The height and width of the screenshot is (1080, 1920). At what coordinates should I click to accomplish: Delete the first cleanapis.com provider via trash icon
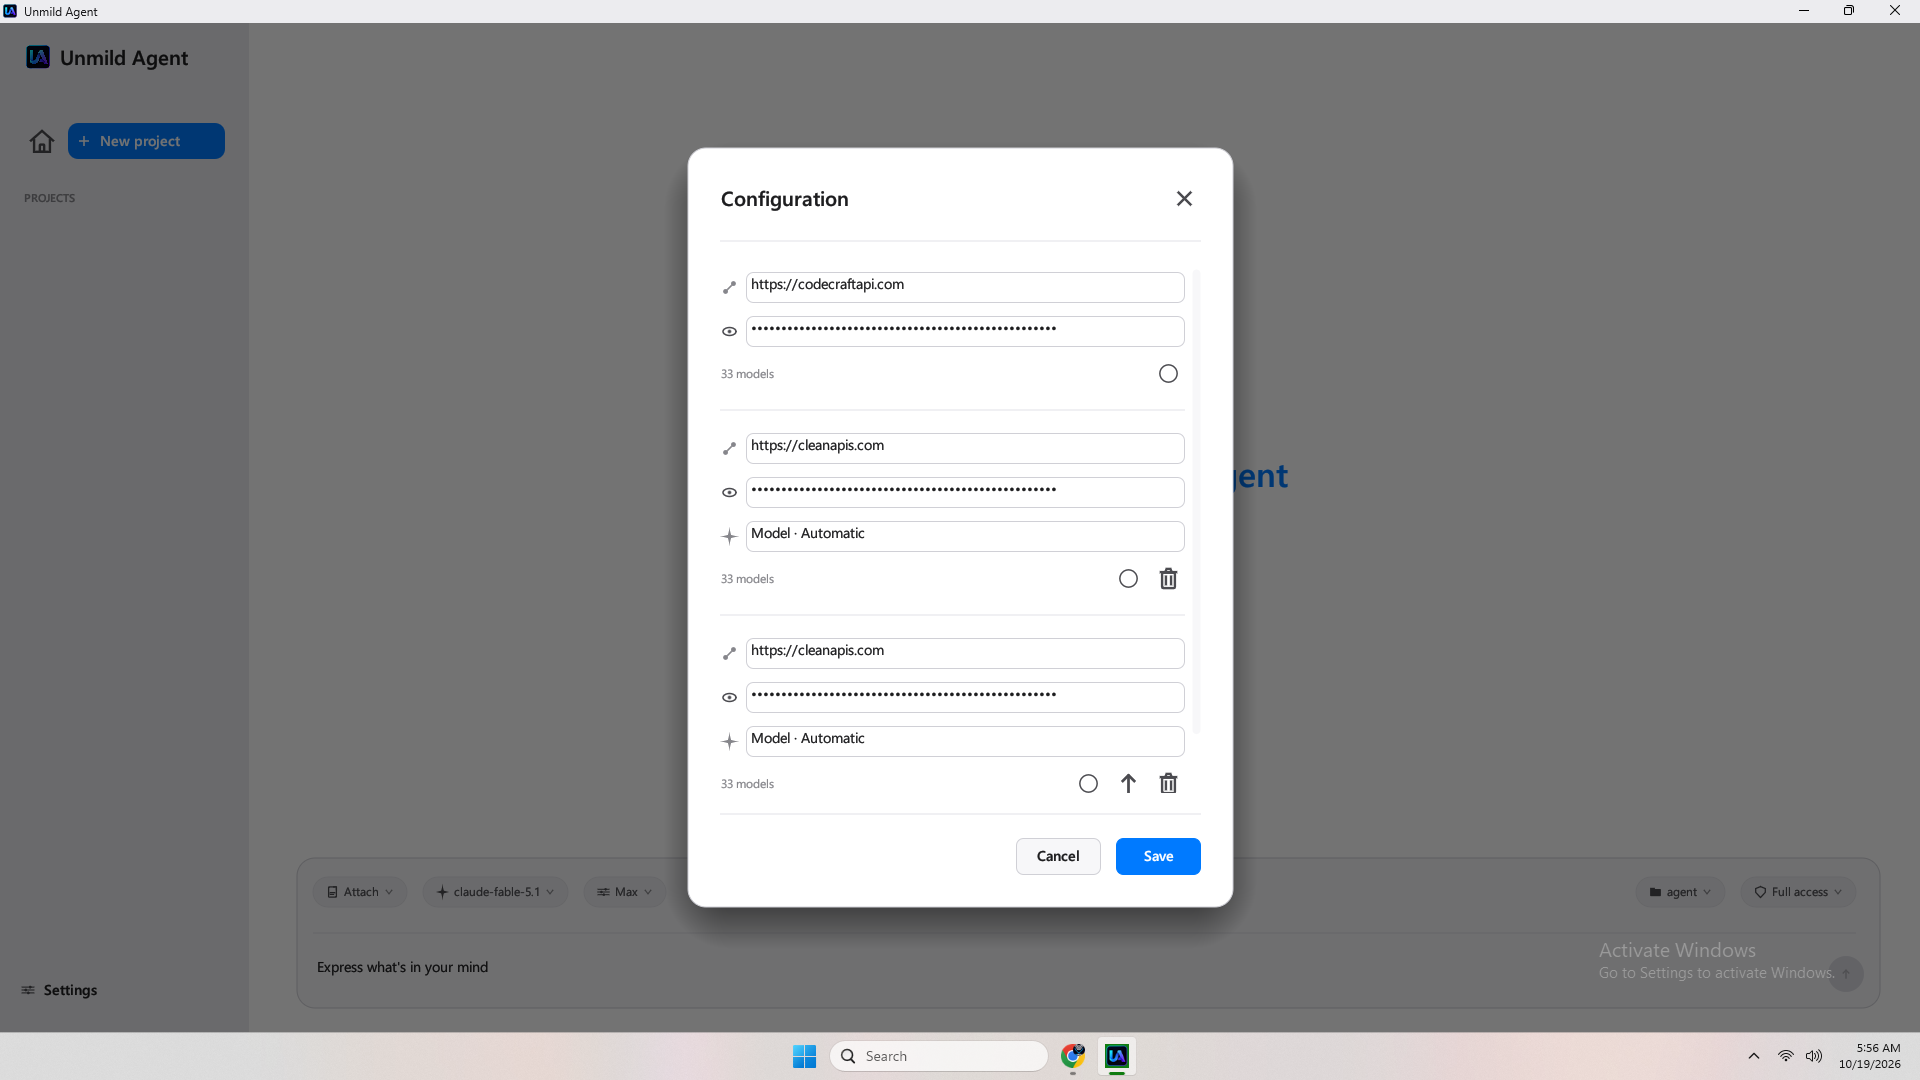click(1168, 579)
